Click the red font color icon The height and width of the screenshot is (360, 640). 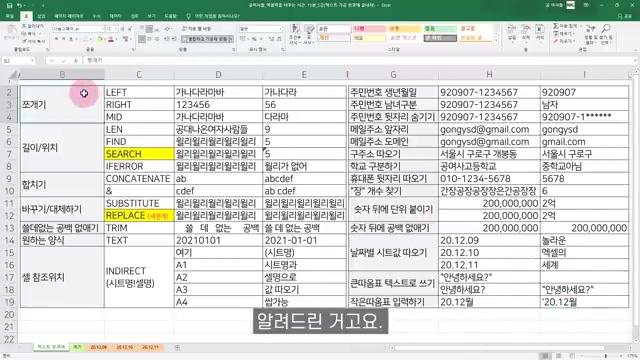111,39
